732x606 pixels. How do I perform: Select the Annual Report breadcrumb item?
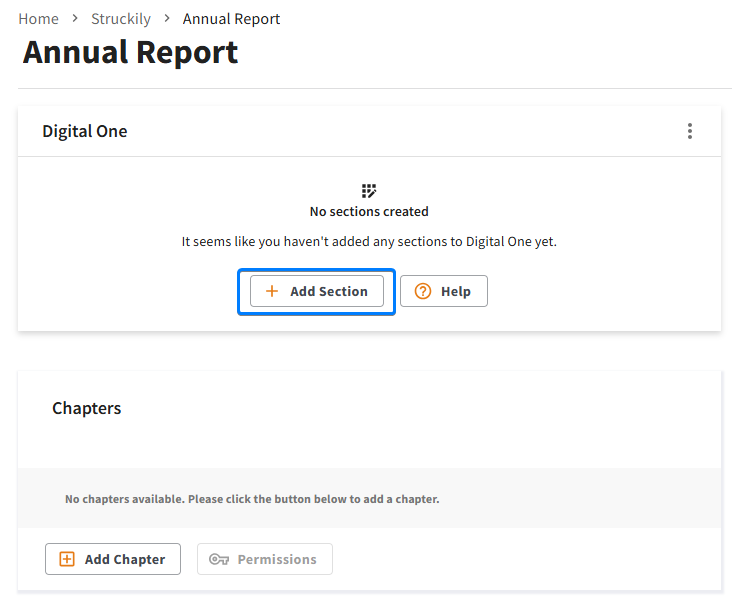[x=231, y=19]
